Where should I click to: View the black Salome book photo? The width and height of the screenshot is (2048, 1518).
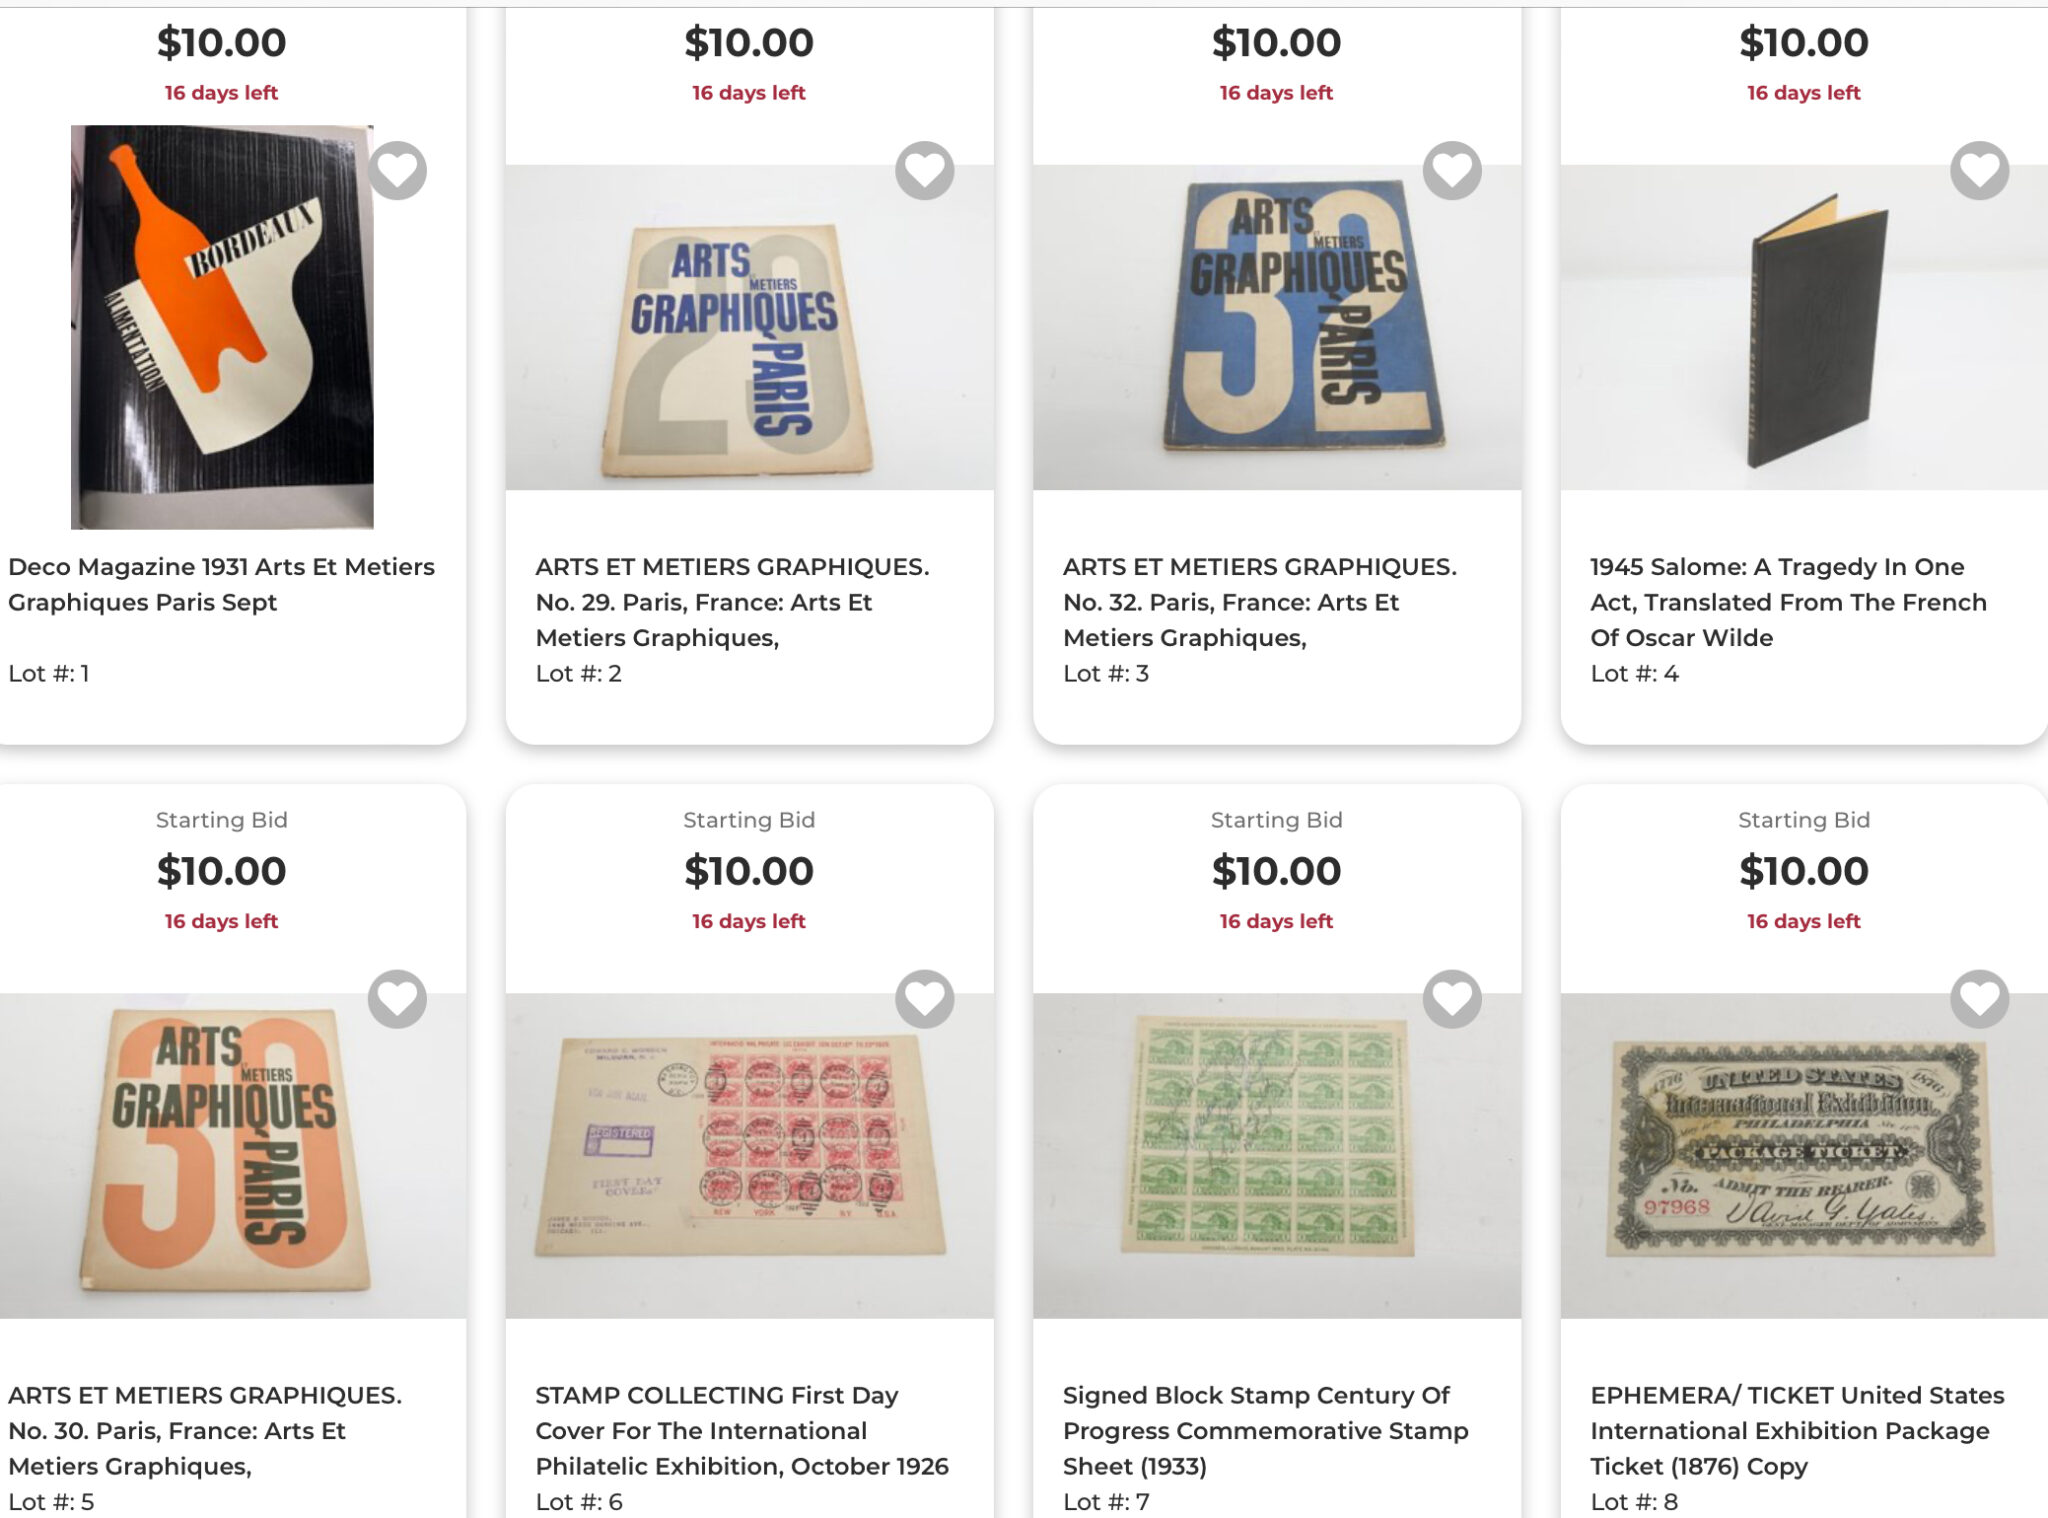(1804, 327)
